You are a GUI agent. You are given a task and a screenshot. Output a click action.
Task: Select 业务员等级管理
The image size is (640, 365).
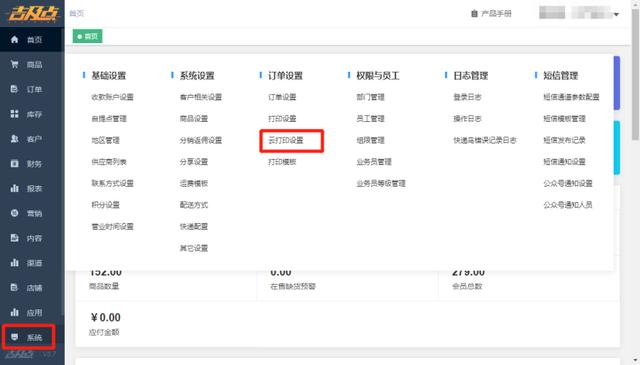click(x=381, y=183)
